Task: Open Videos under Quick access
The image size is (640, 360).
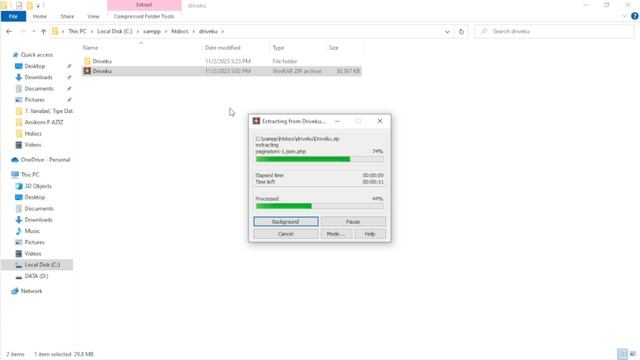Action: [33, 145]
